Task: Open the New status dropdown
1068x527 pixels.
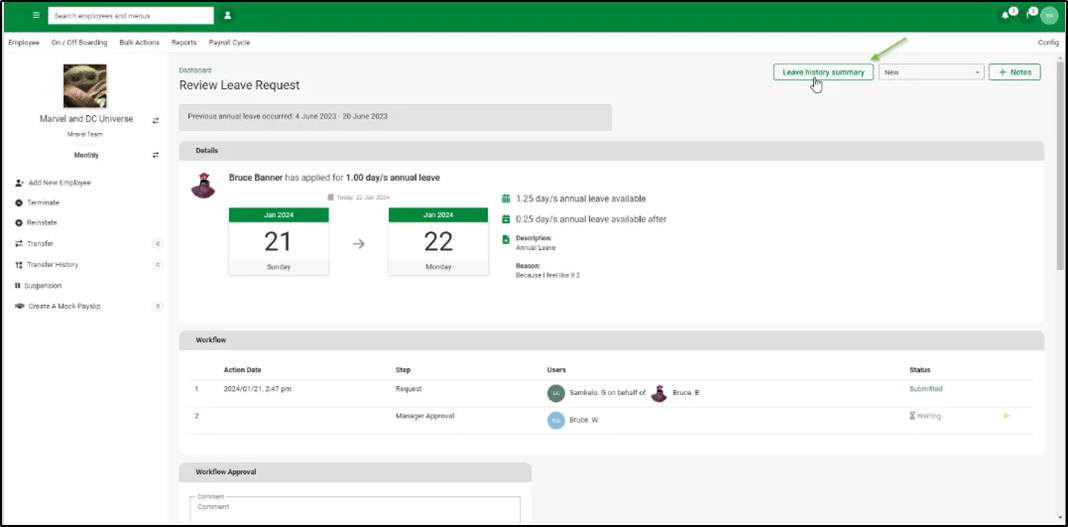Action: click(x=931, y=71)
